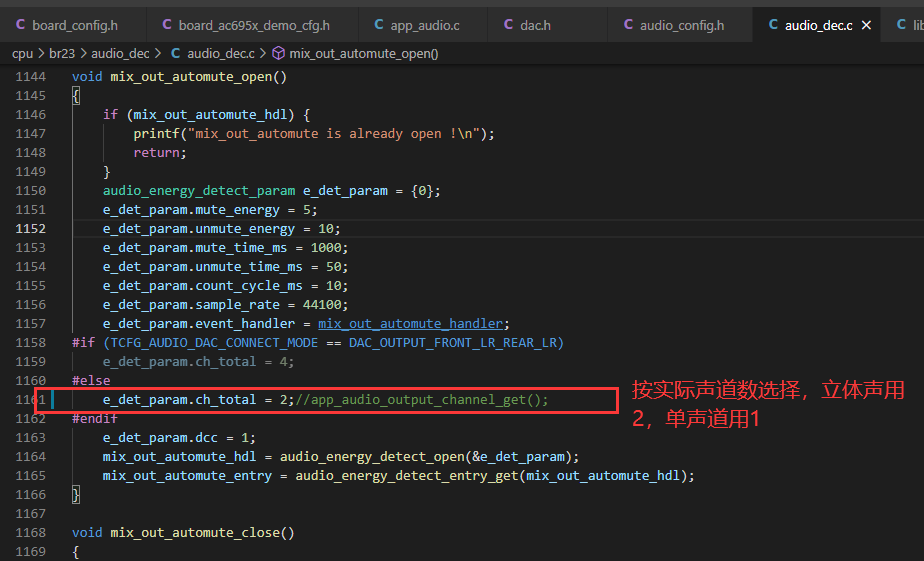924x561 pixels.
Task: Click the 'br23' breadcrumb folder
Action: coord(62,54)
